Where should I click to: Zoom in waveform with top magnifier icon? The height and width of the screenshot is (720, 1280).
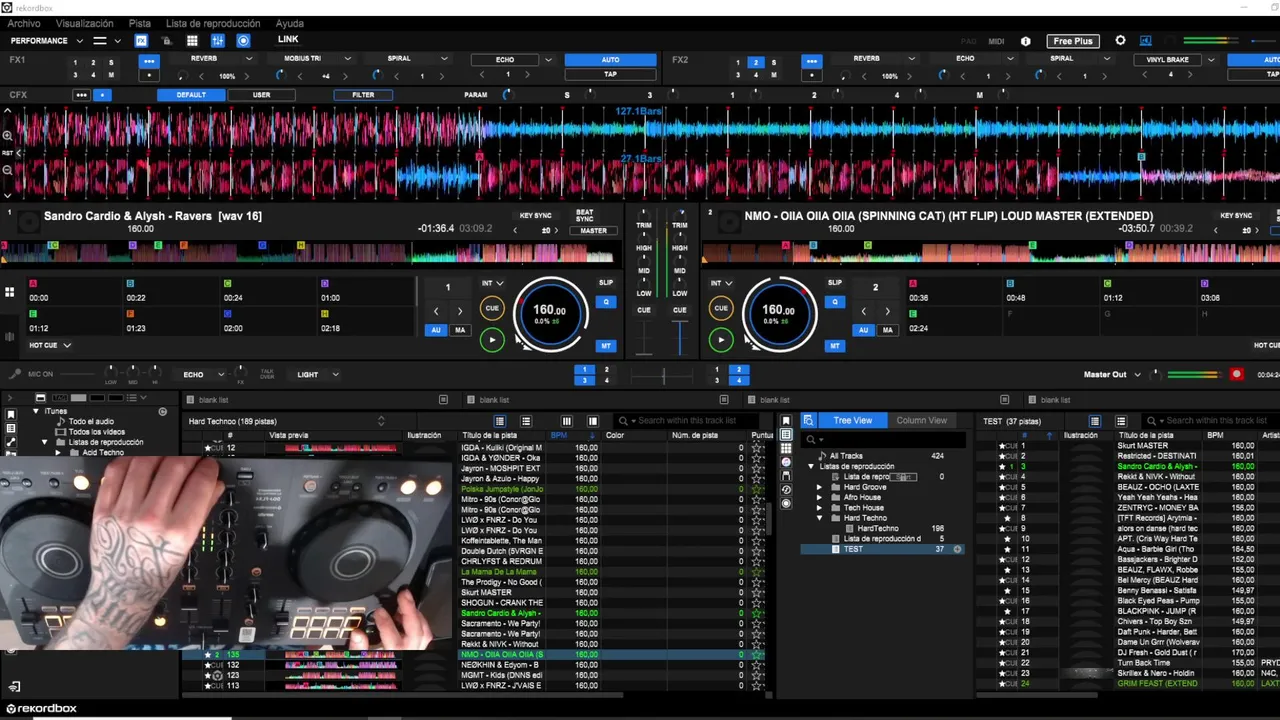click(7, 136)
